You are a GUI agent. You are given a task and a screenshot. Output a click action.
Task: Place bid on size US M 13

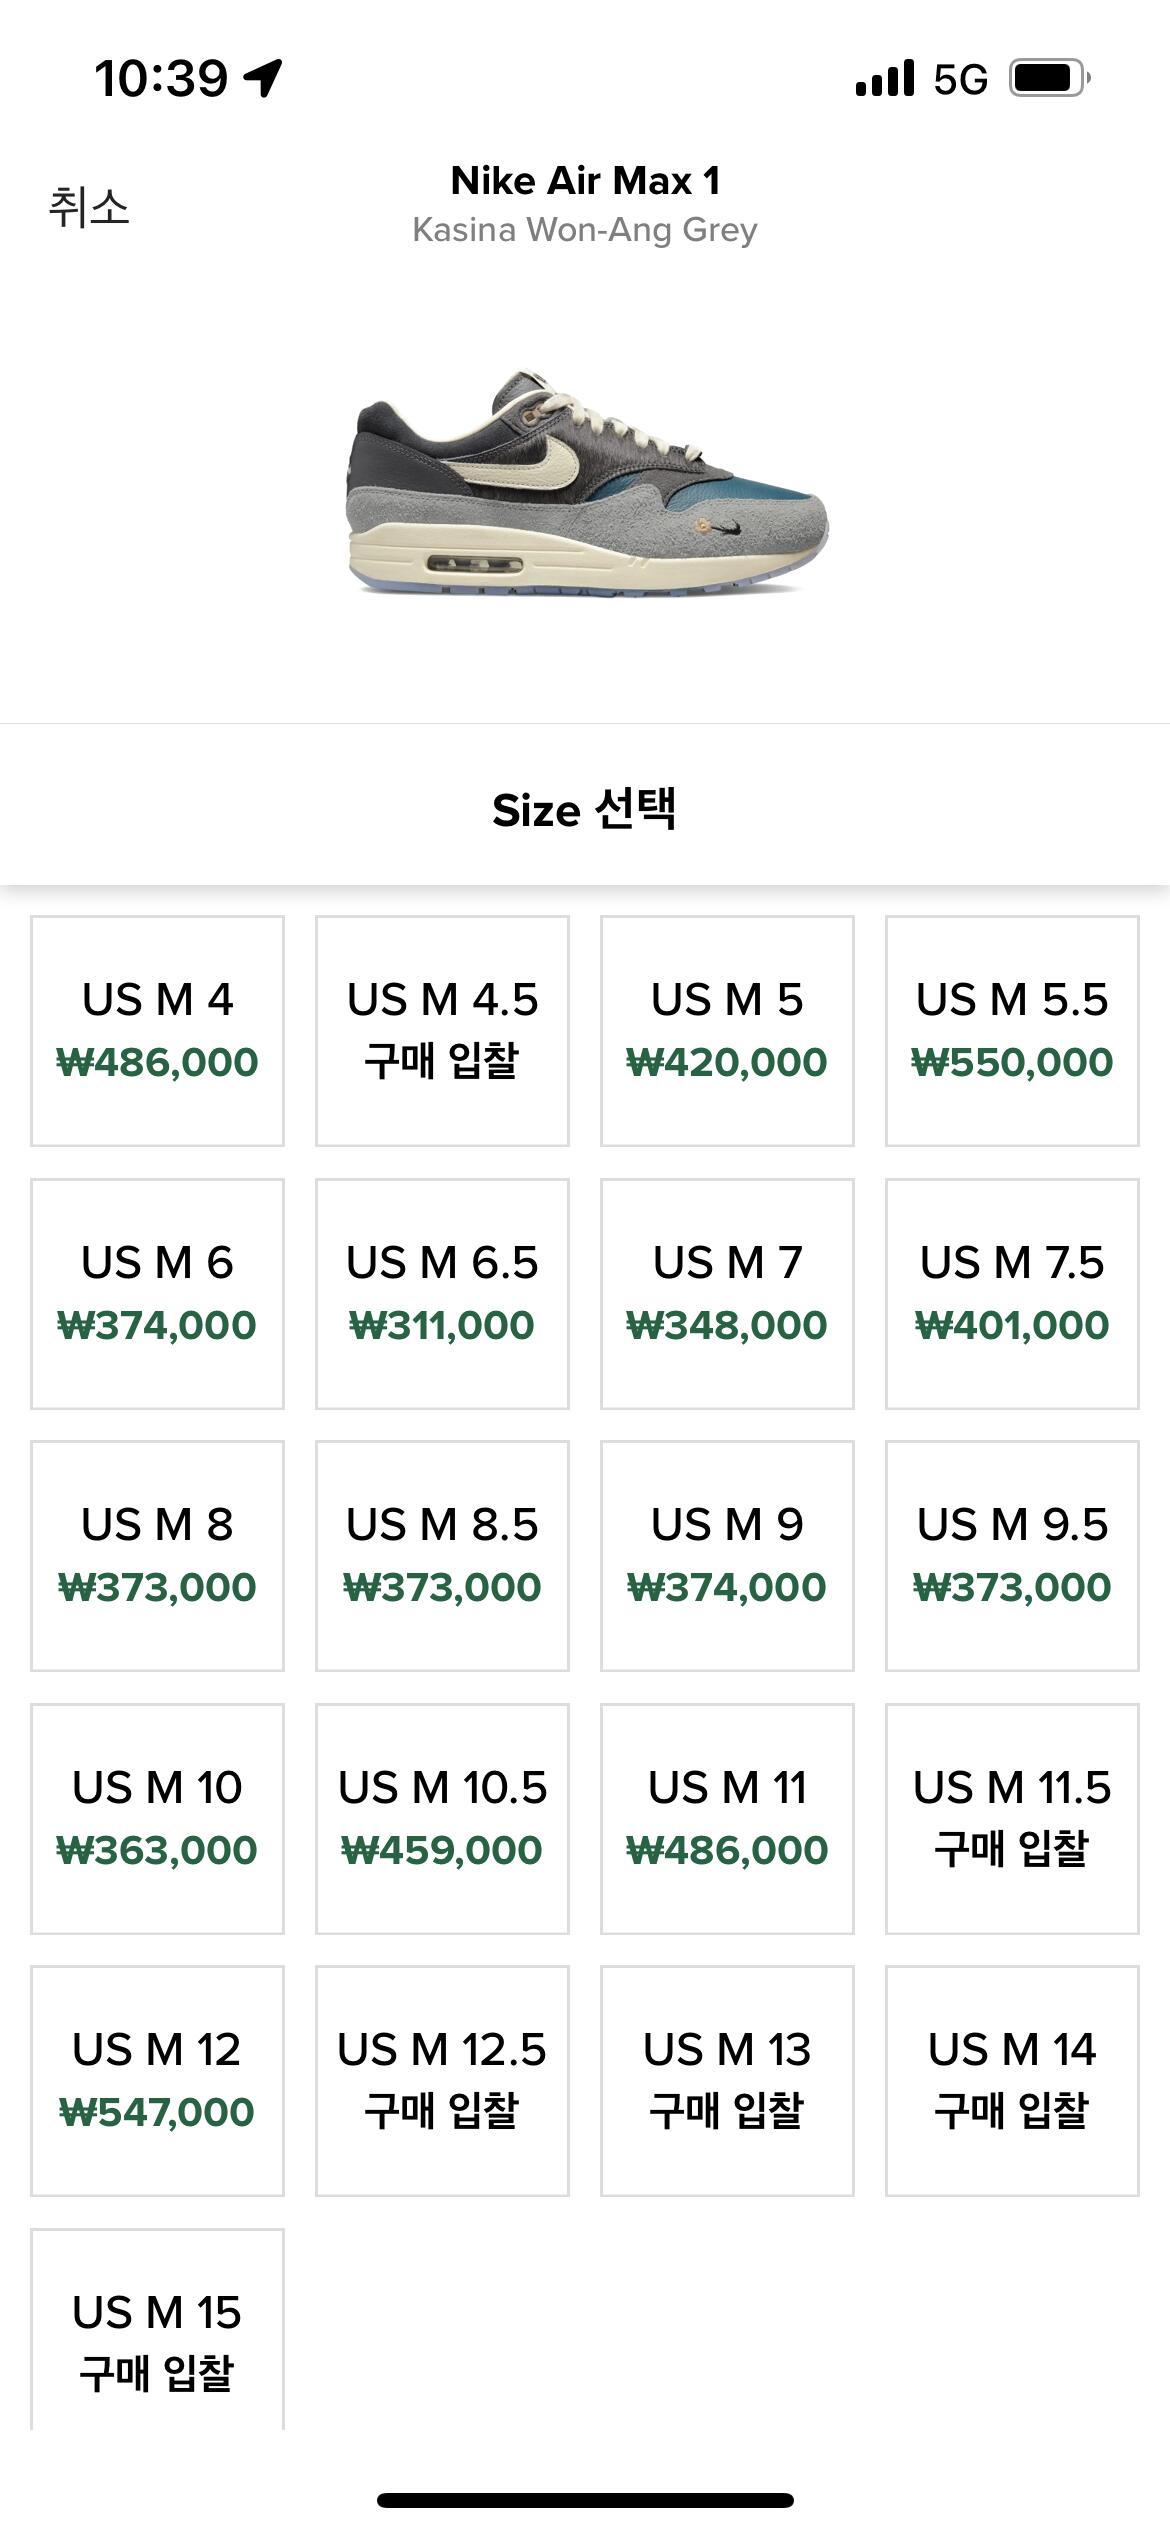coord(727,2080)
